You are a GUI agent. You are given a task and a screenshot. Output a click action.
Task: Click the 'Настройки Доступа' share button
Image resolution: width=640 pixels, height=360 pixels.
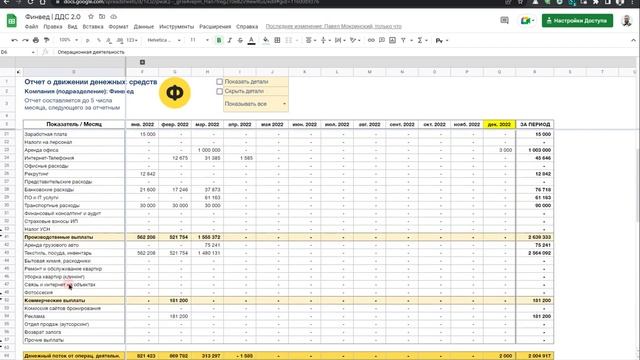(577, 20)
